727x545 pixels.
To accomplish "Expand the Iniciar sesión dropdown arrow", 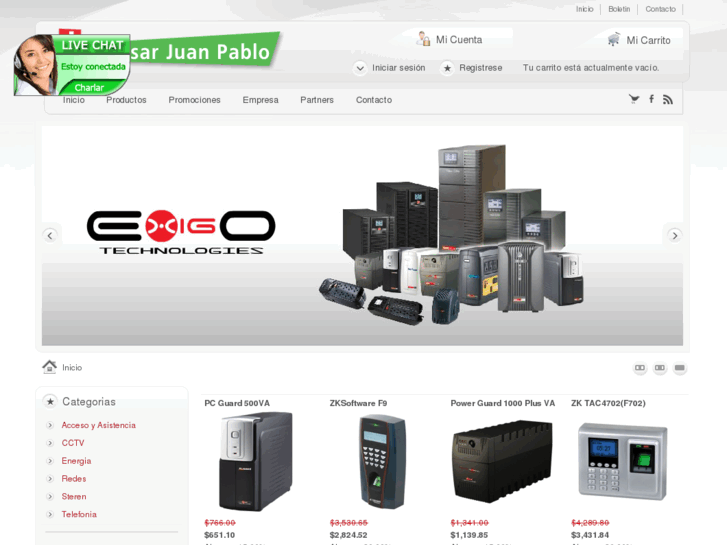I will click(360, 68).
